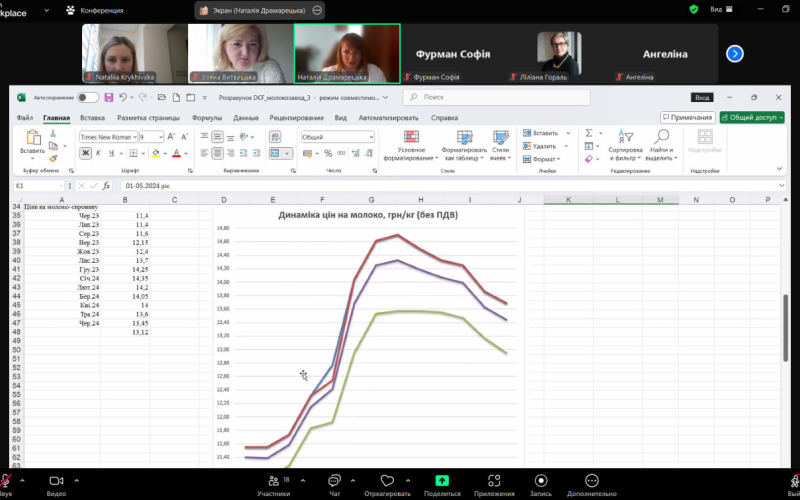Screen dimensions: 800x500
Task: Click the Open folder icon in quick access
Action: click(162, 97)
